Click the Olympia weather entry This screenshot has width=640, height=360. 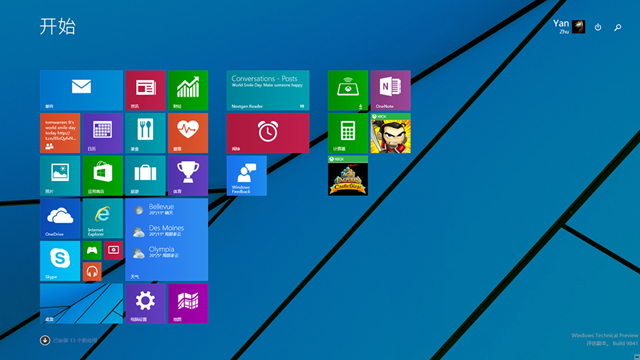tap(156, 252)
